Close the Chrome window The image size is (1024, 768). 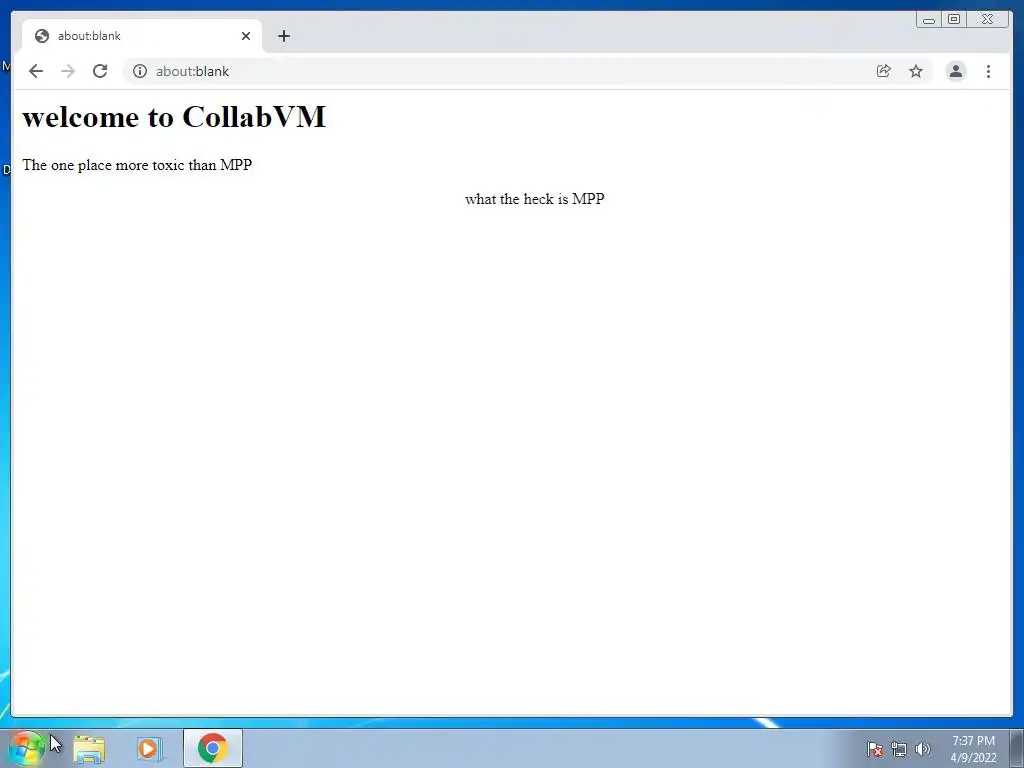tap(987, 20)
